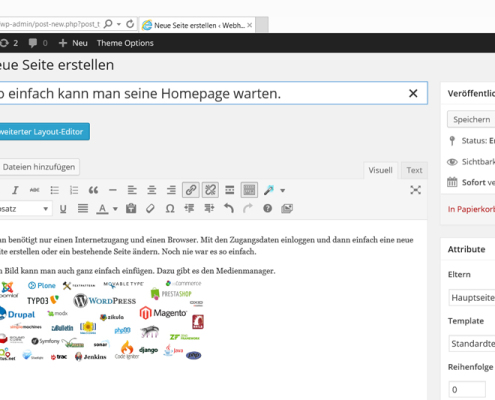The image size is (495, 400).
Task: Clear the page title with X
Action: [413, 93]
